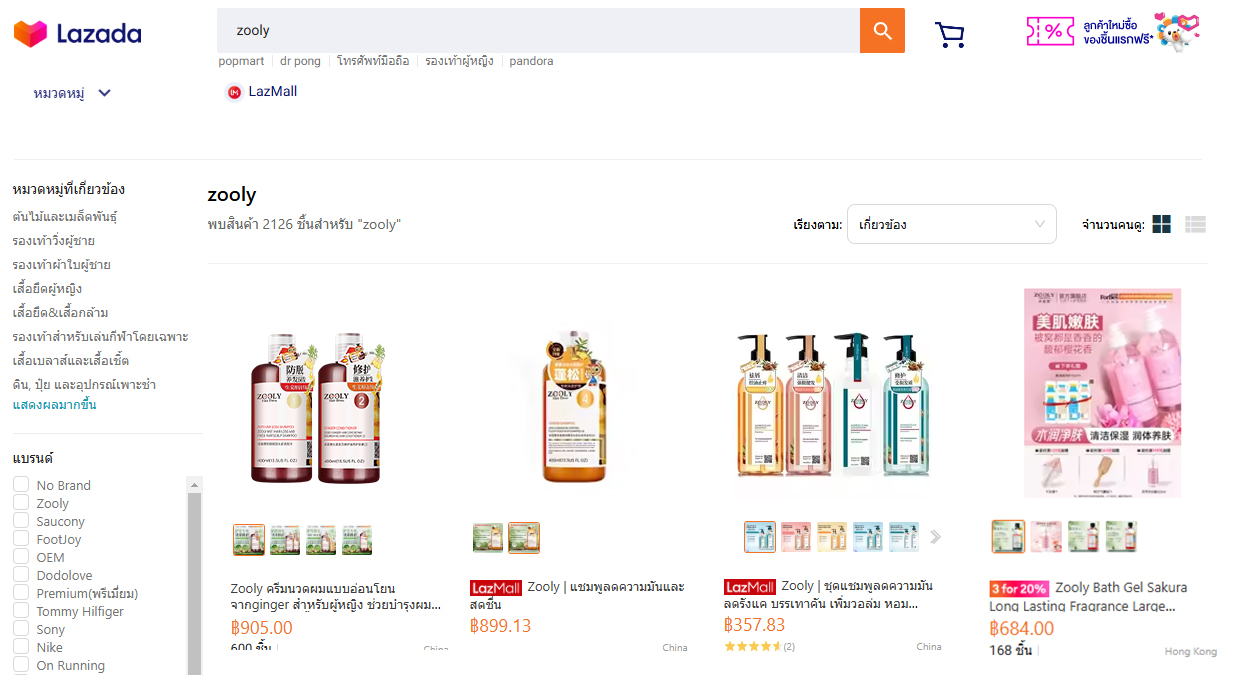Switch to list view layout
The width and height of the screenshot is (1245, 675).
coord(1195,225)
